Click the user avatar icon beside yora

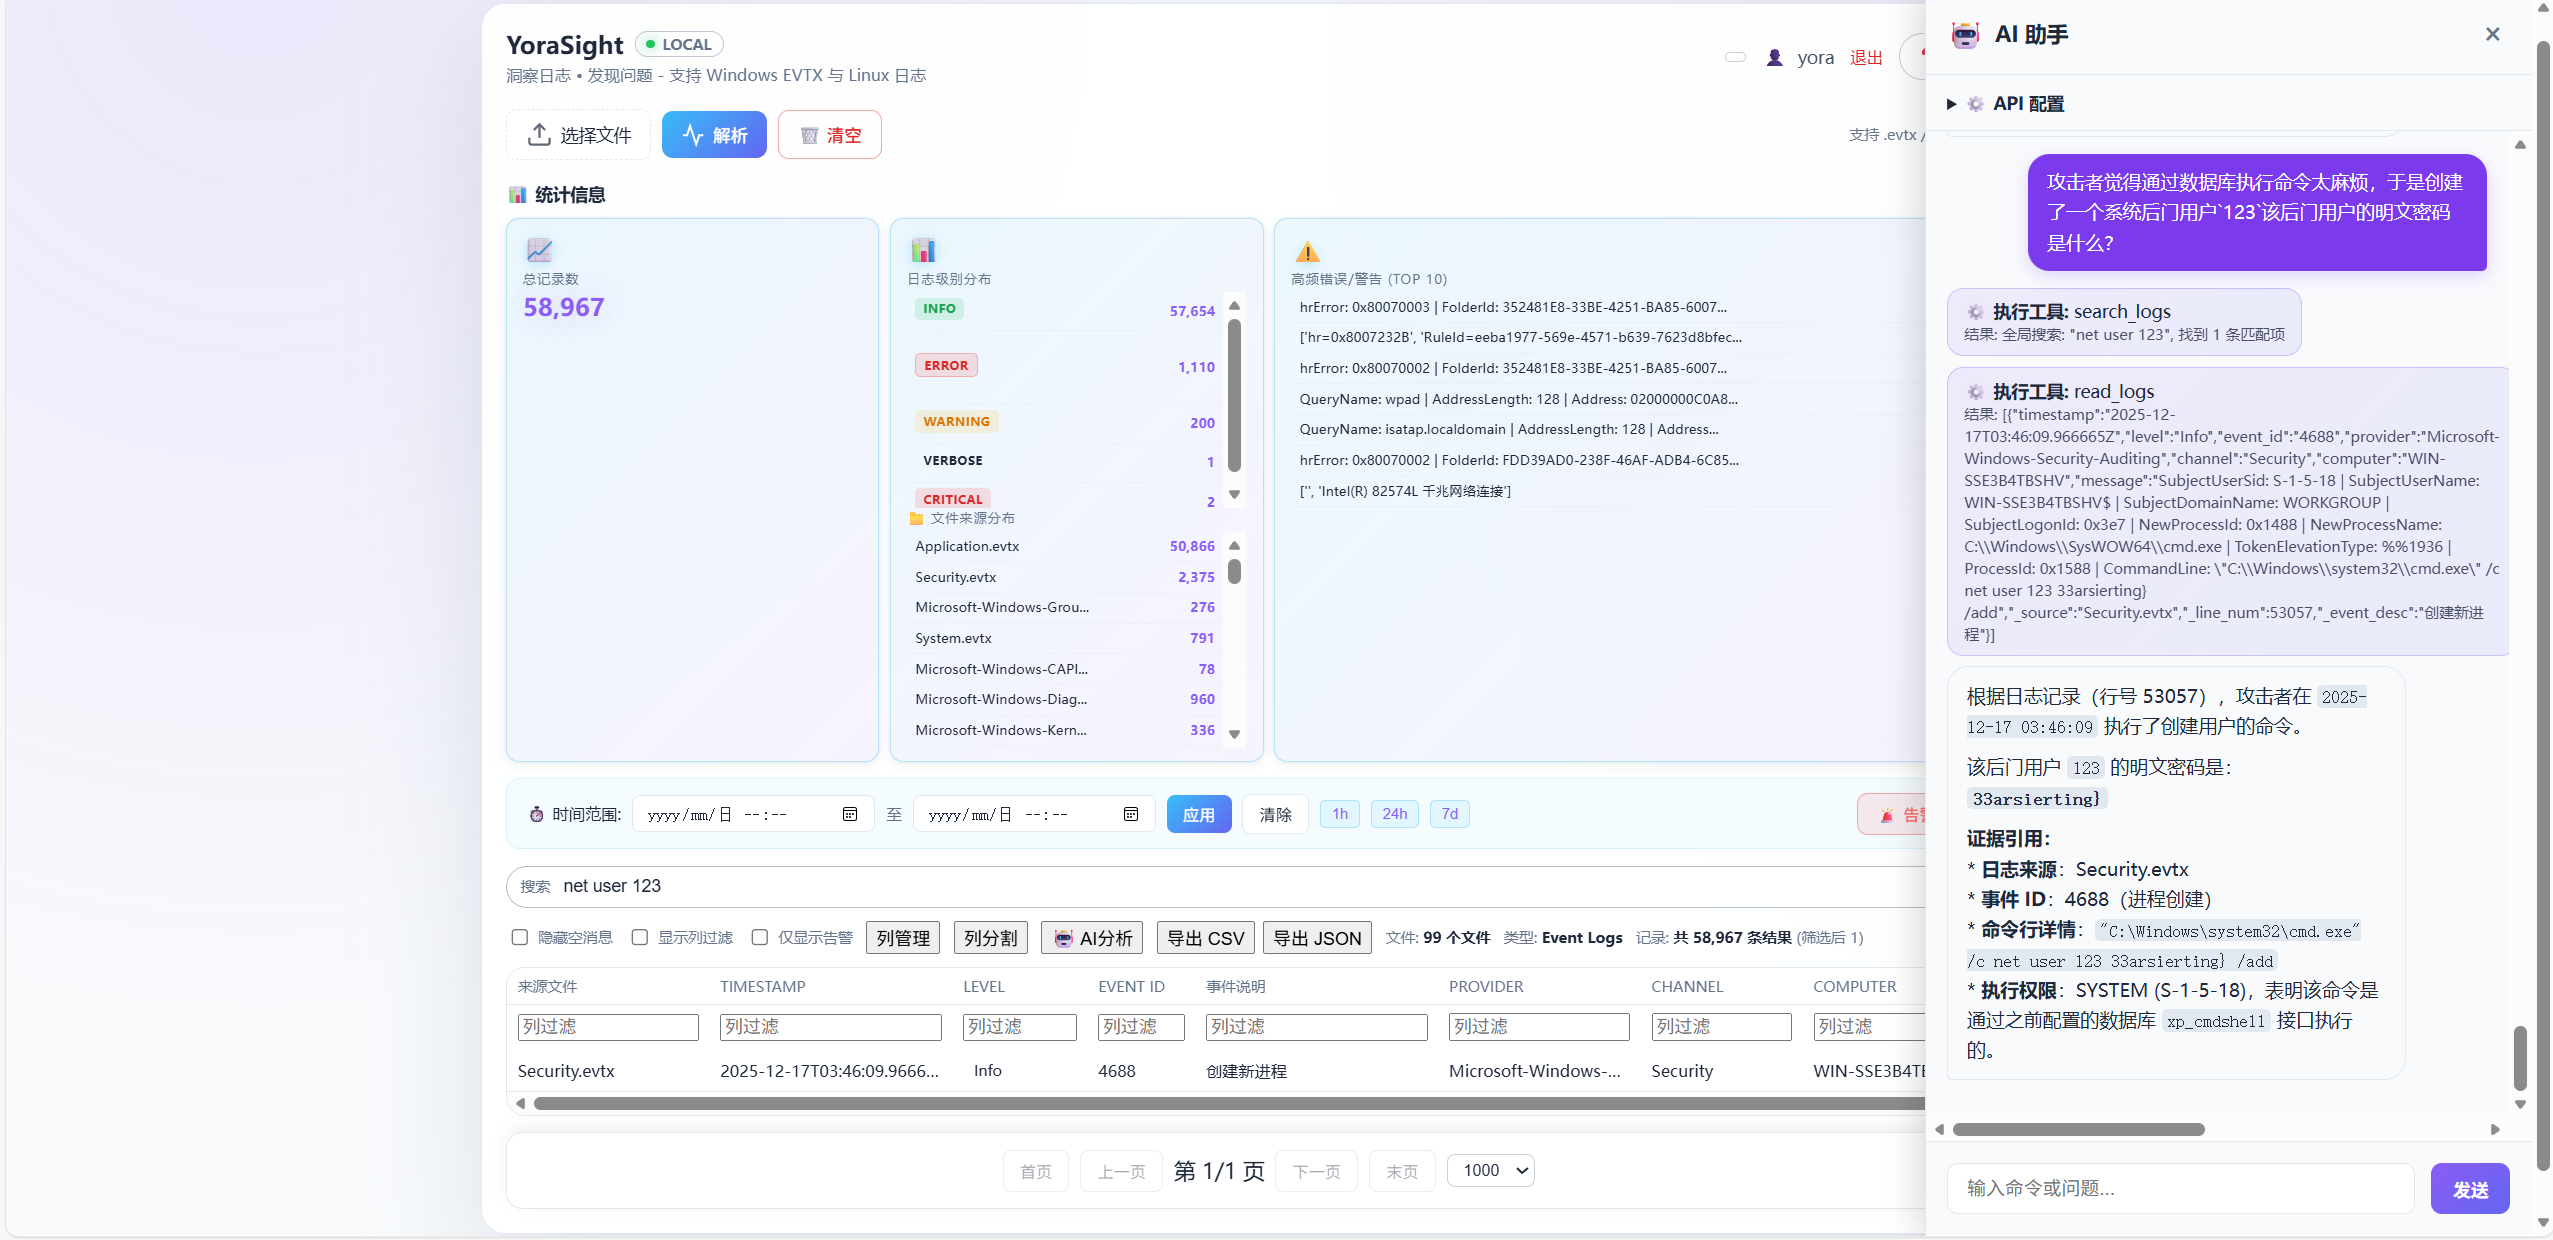(x=1774, y=58)
